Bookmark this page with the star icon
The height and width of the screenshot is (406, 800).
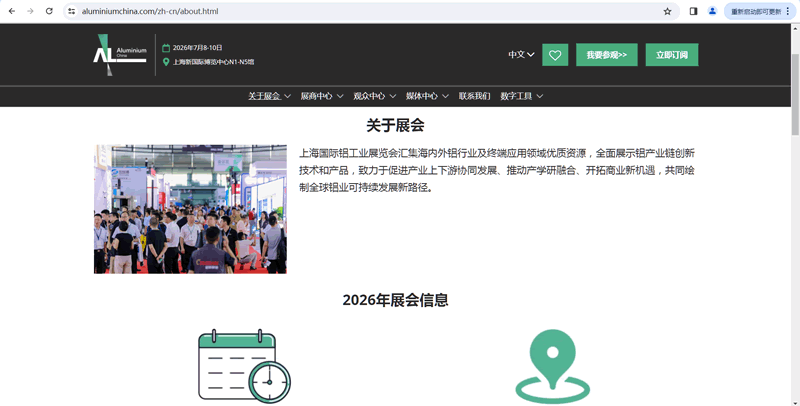667,11
